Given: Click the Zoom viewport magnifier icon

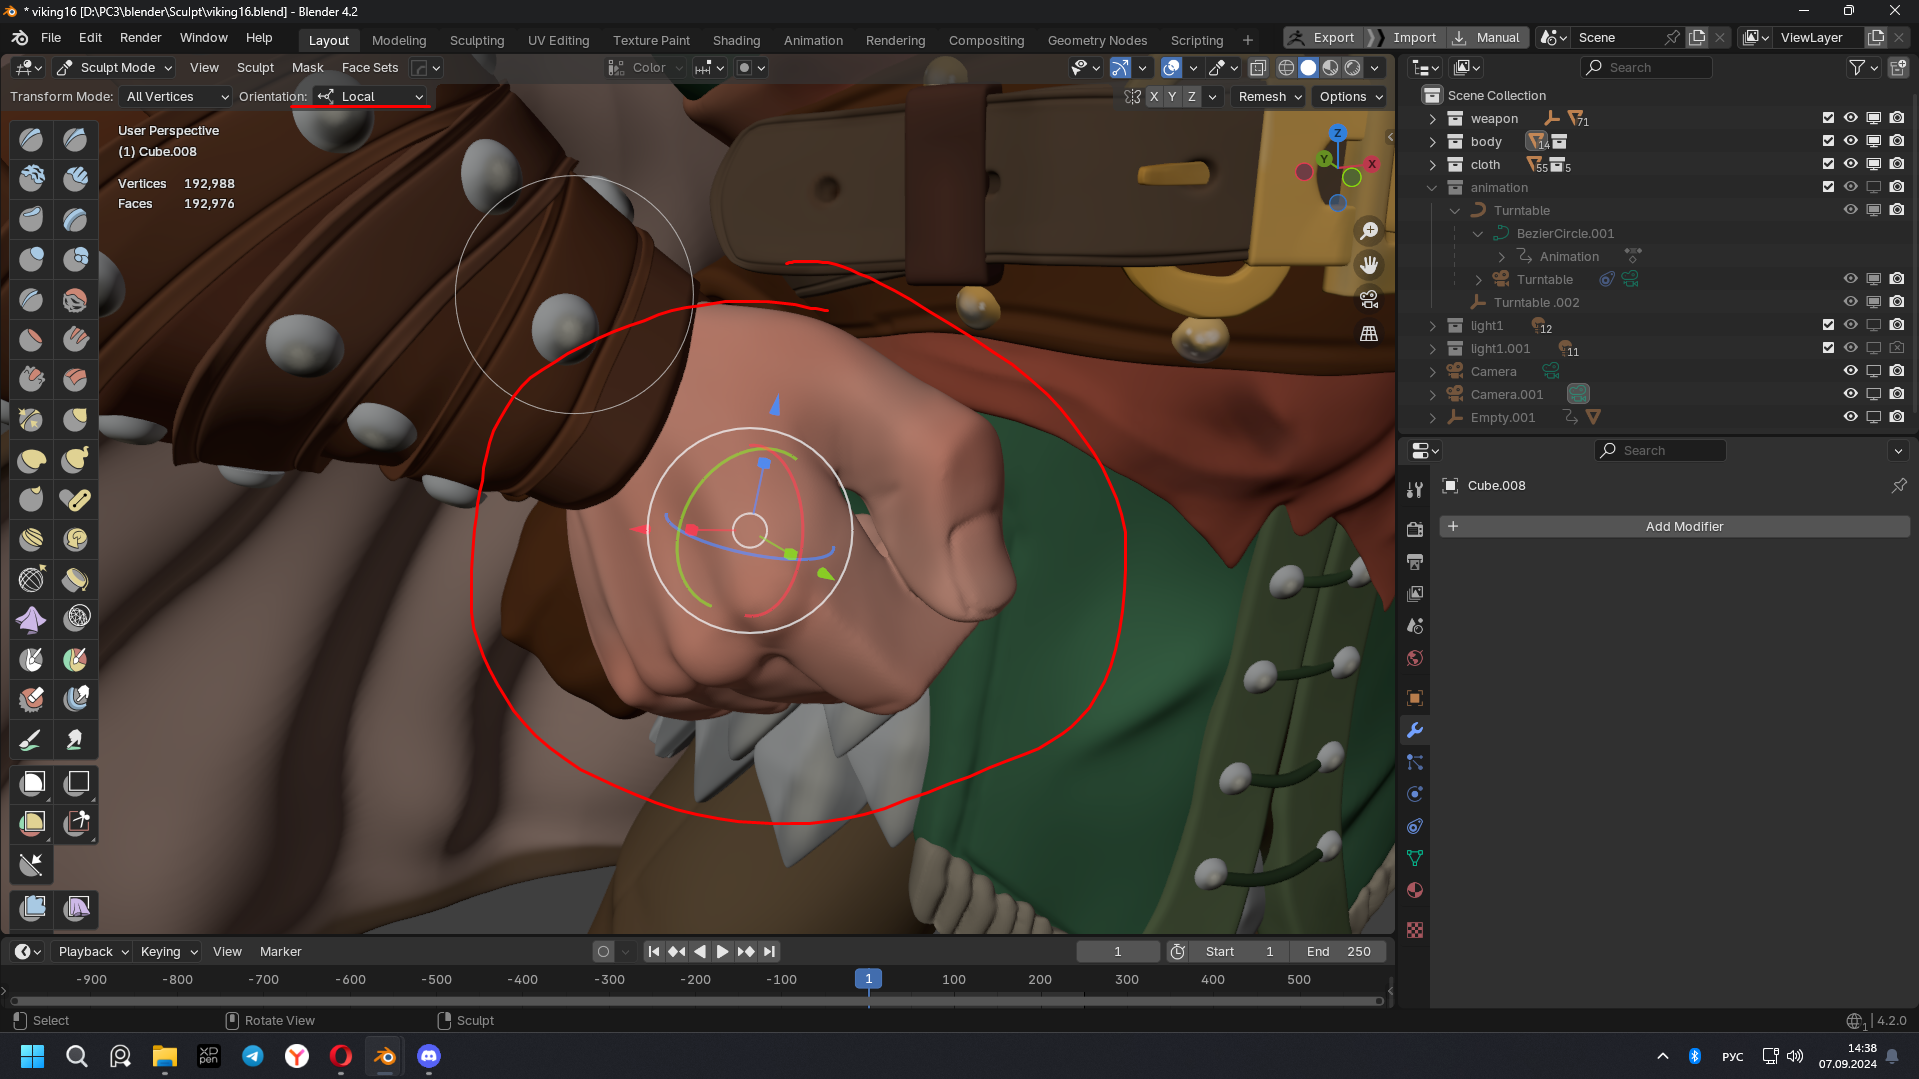Looking at the screenshot, I should coord(1369,231).
